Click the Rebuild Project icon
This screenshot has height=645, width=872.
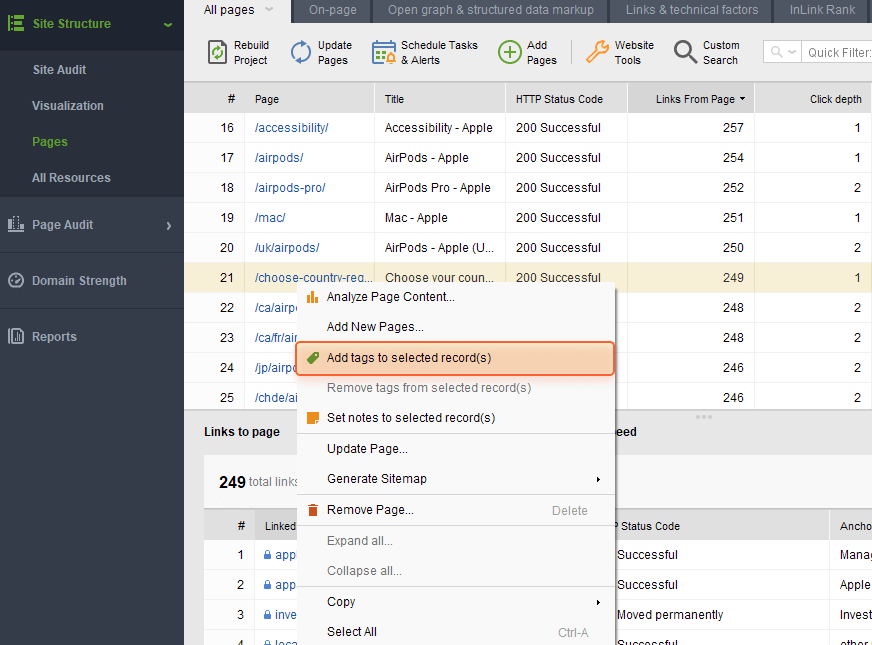click(215, 52)
